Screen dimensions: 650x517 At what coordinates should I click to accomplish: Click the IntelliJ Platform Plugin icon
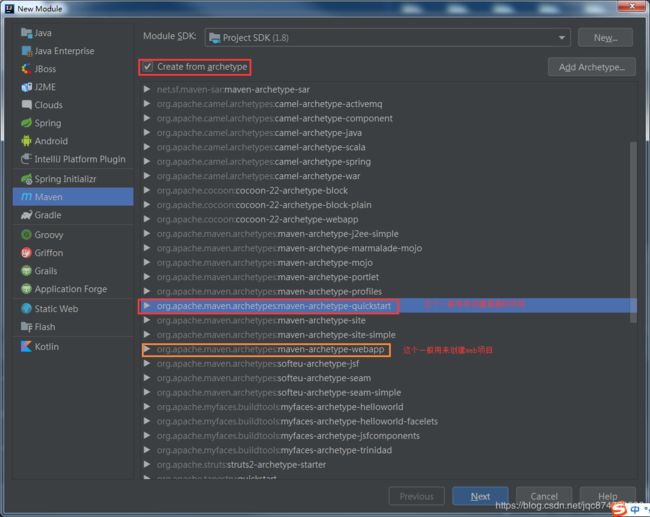27,159
